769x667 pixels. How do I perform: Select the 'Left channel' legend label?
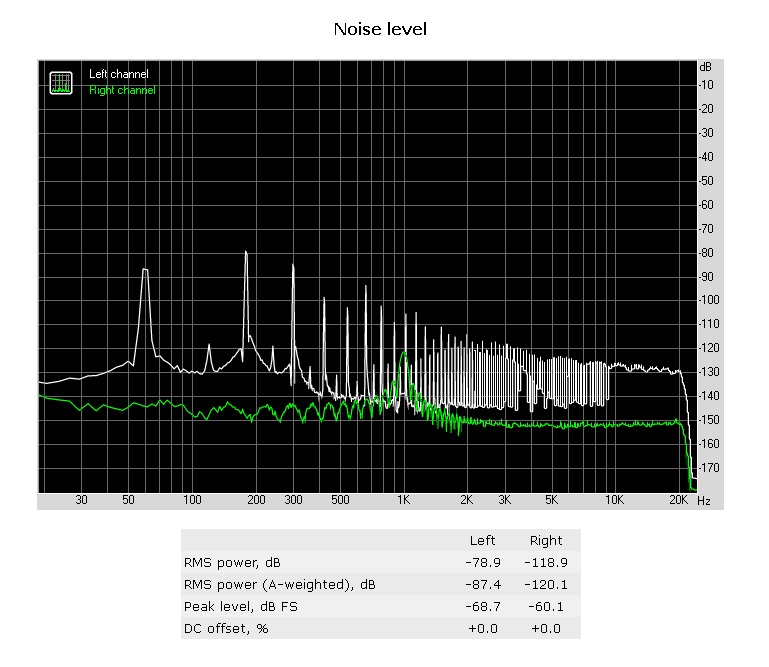coord(119,74)
